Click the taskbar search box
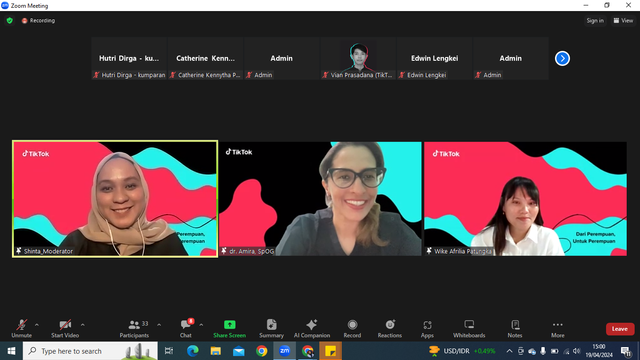Image resolution: width=640 pixels, height=360 pixels. click(90, 351)
